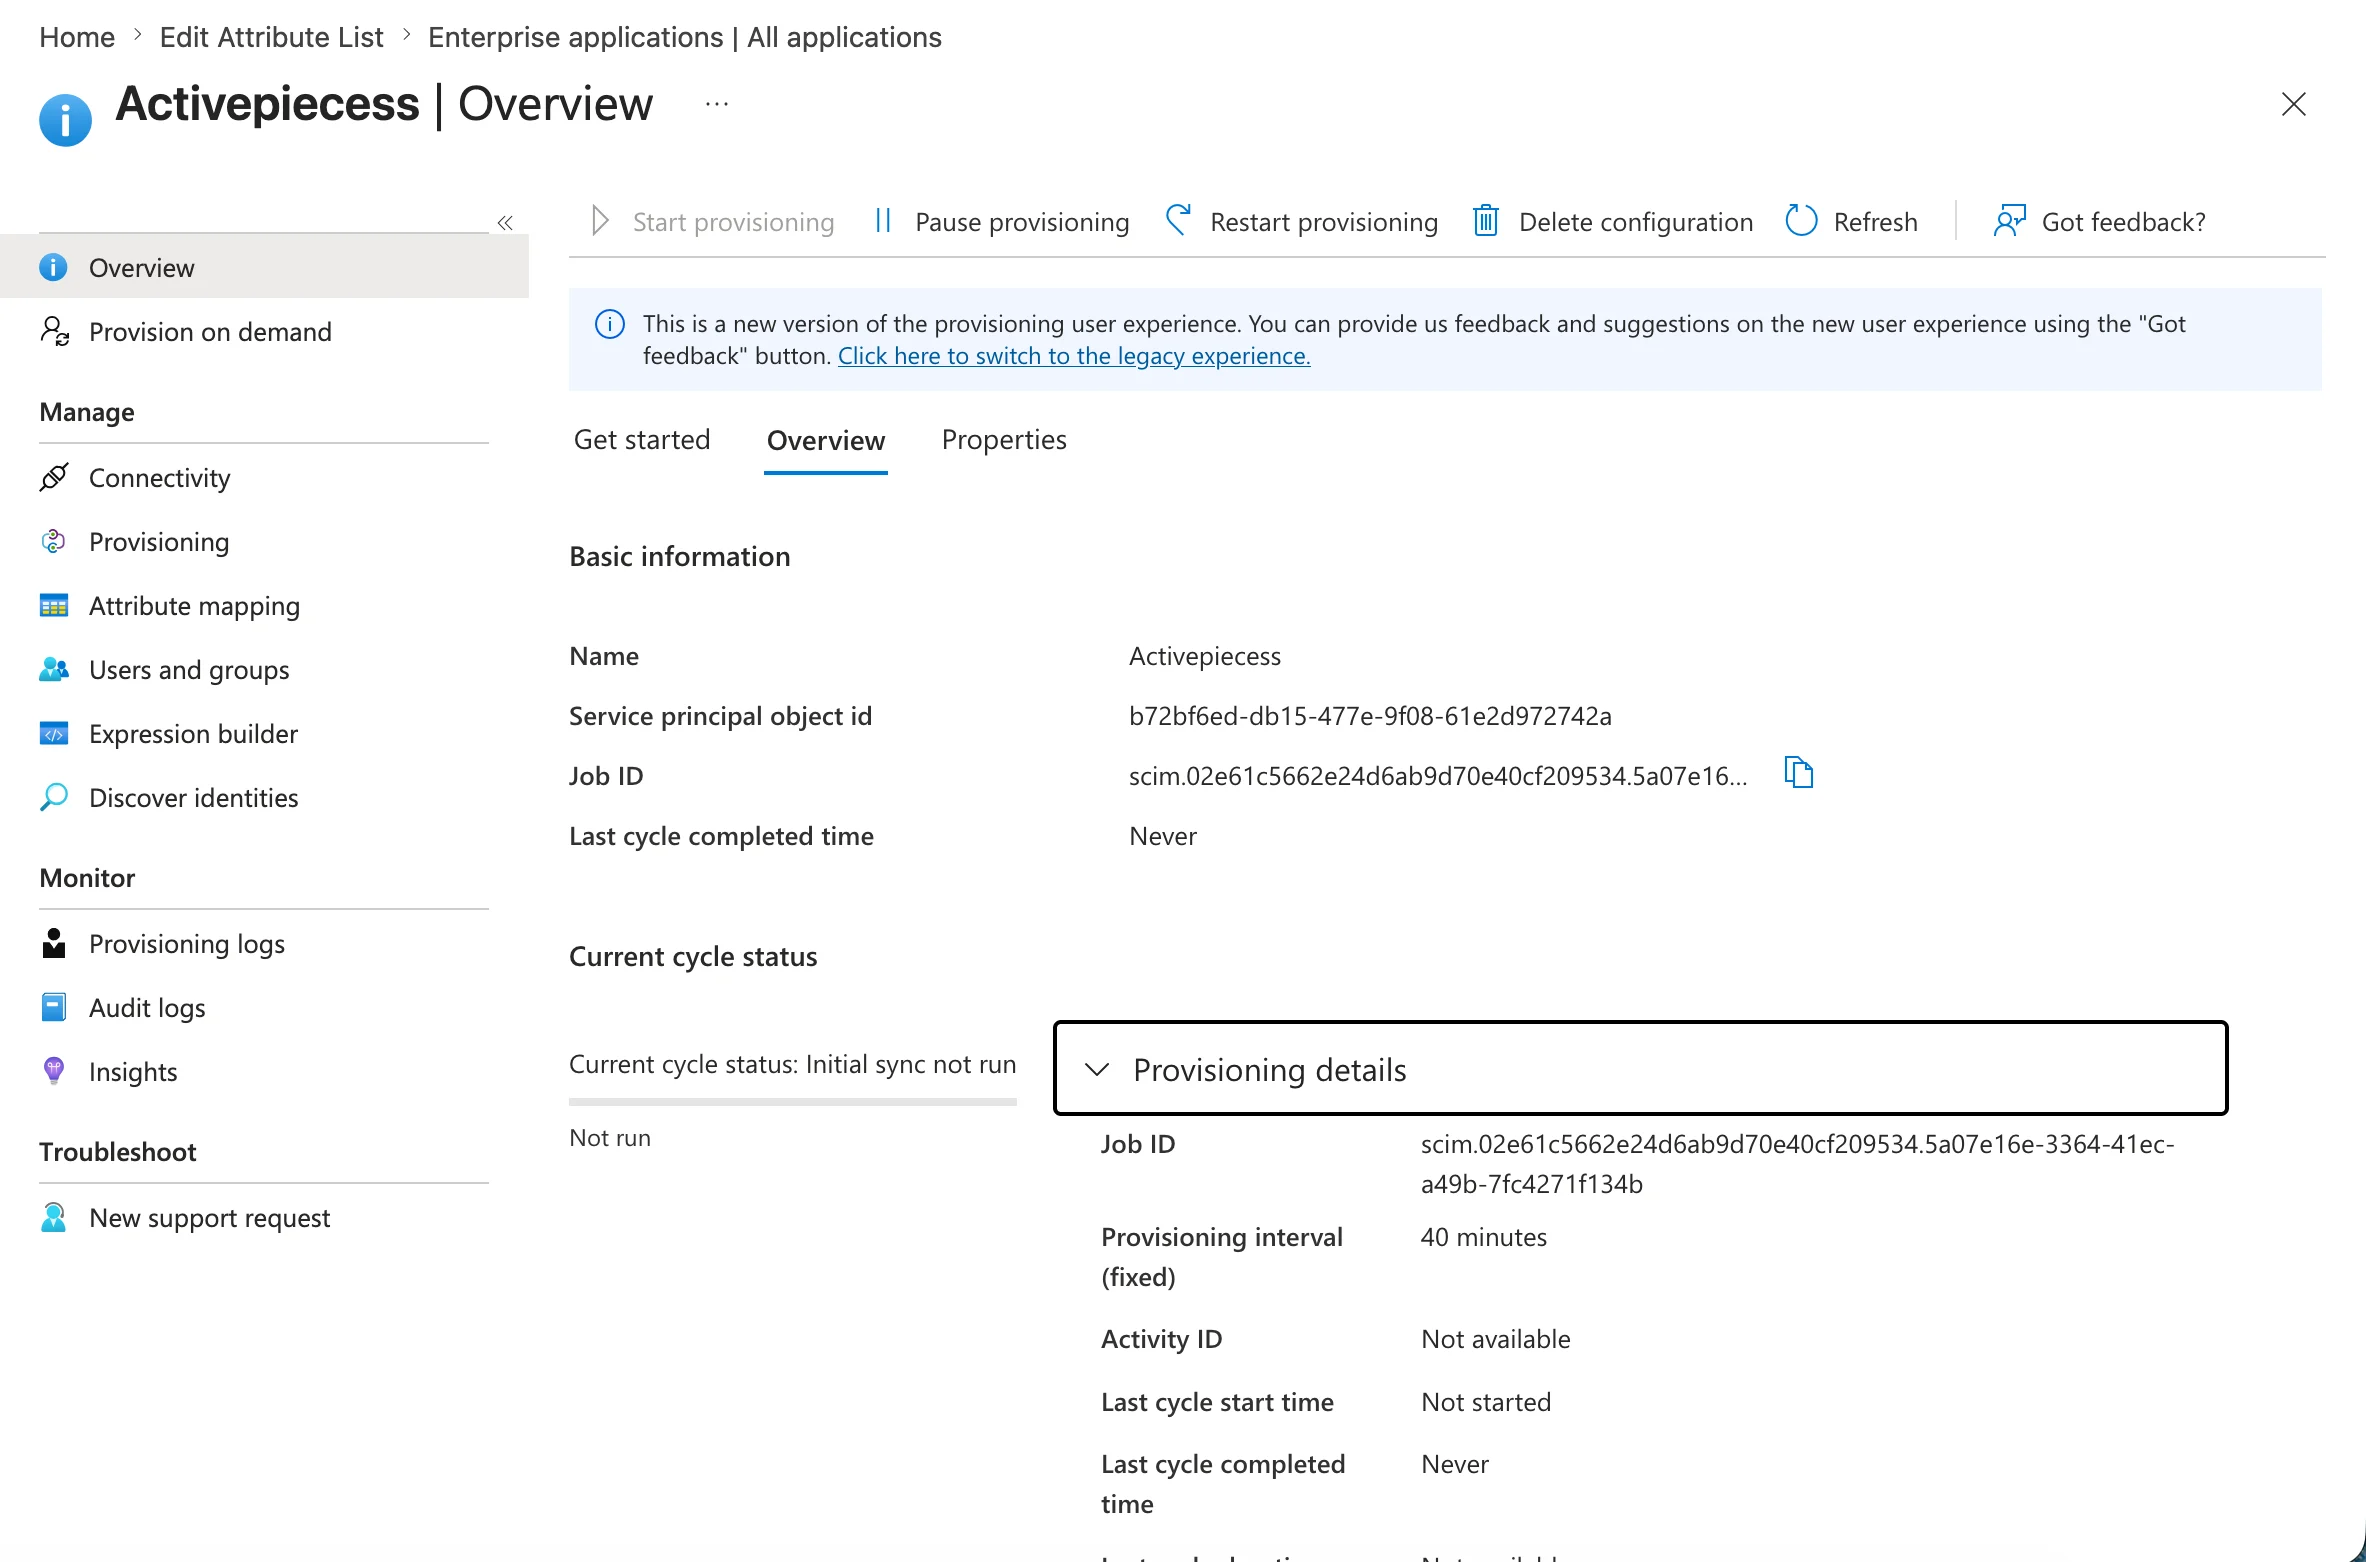The image size is (2366, 1562).
Task: Click Pause provisioning button
Action: (x=1002, y=221)
